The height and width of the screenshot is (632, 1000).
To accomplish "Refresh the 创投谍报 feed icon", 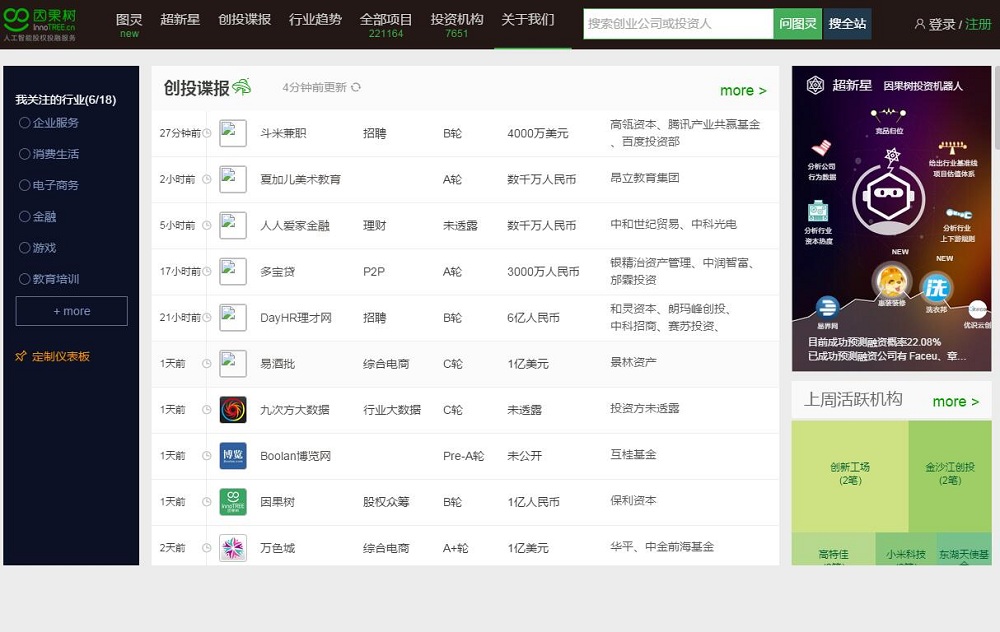I will 356,87.
